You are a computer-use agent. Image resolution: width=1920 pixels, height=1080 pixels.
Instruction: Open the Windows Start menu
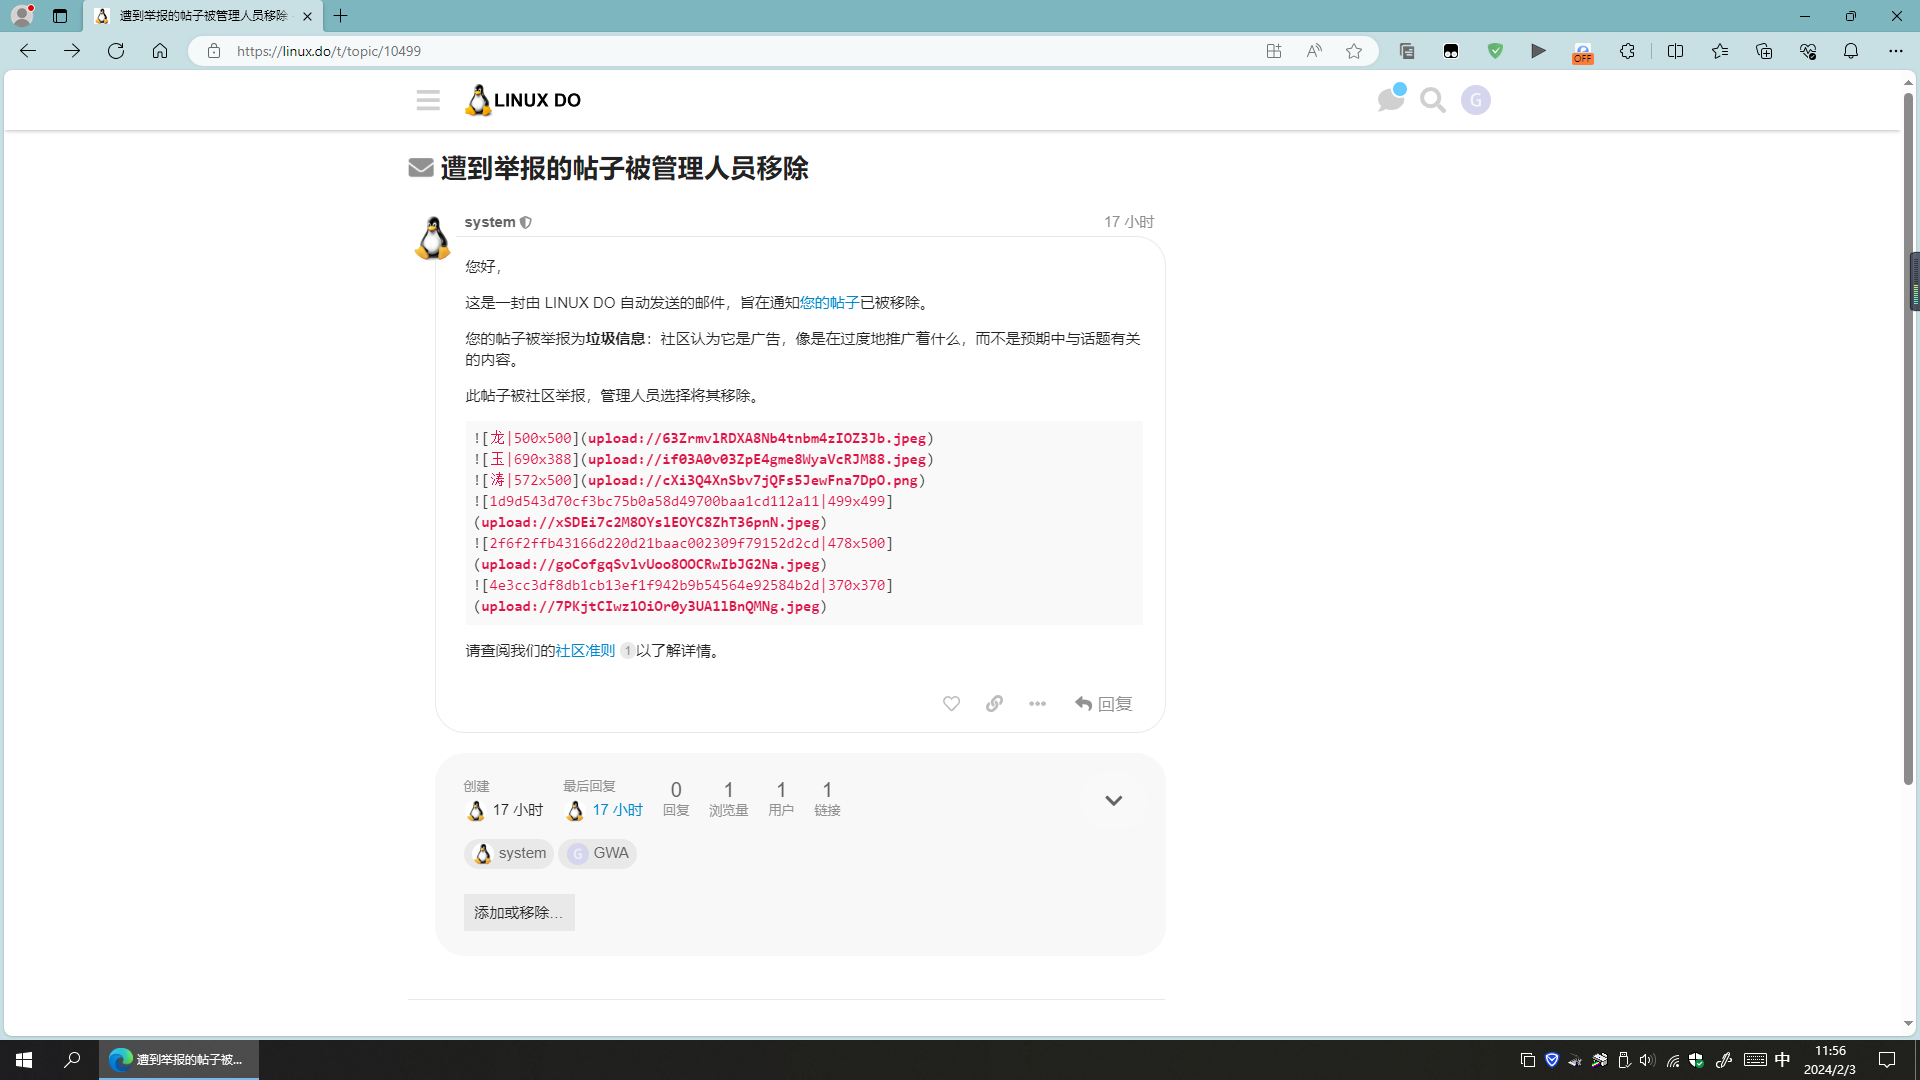pyautogui.click(x=24, y=1060)
